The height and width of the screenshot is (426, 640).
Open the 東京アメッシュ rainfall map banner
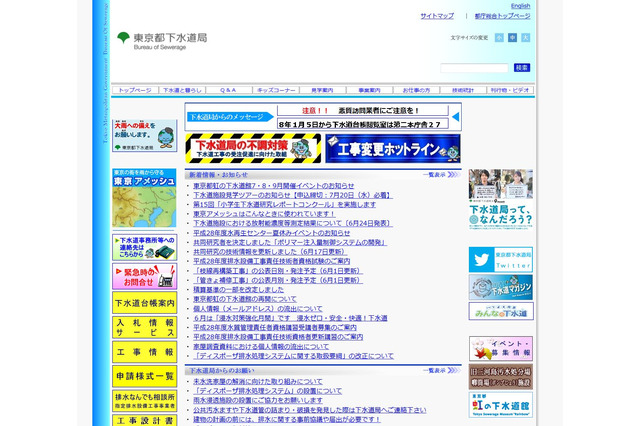[x=144, y=198]
